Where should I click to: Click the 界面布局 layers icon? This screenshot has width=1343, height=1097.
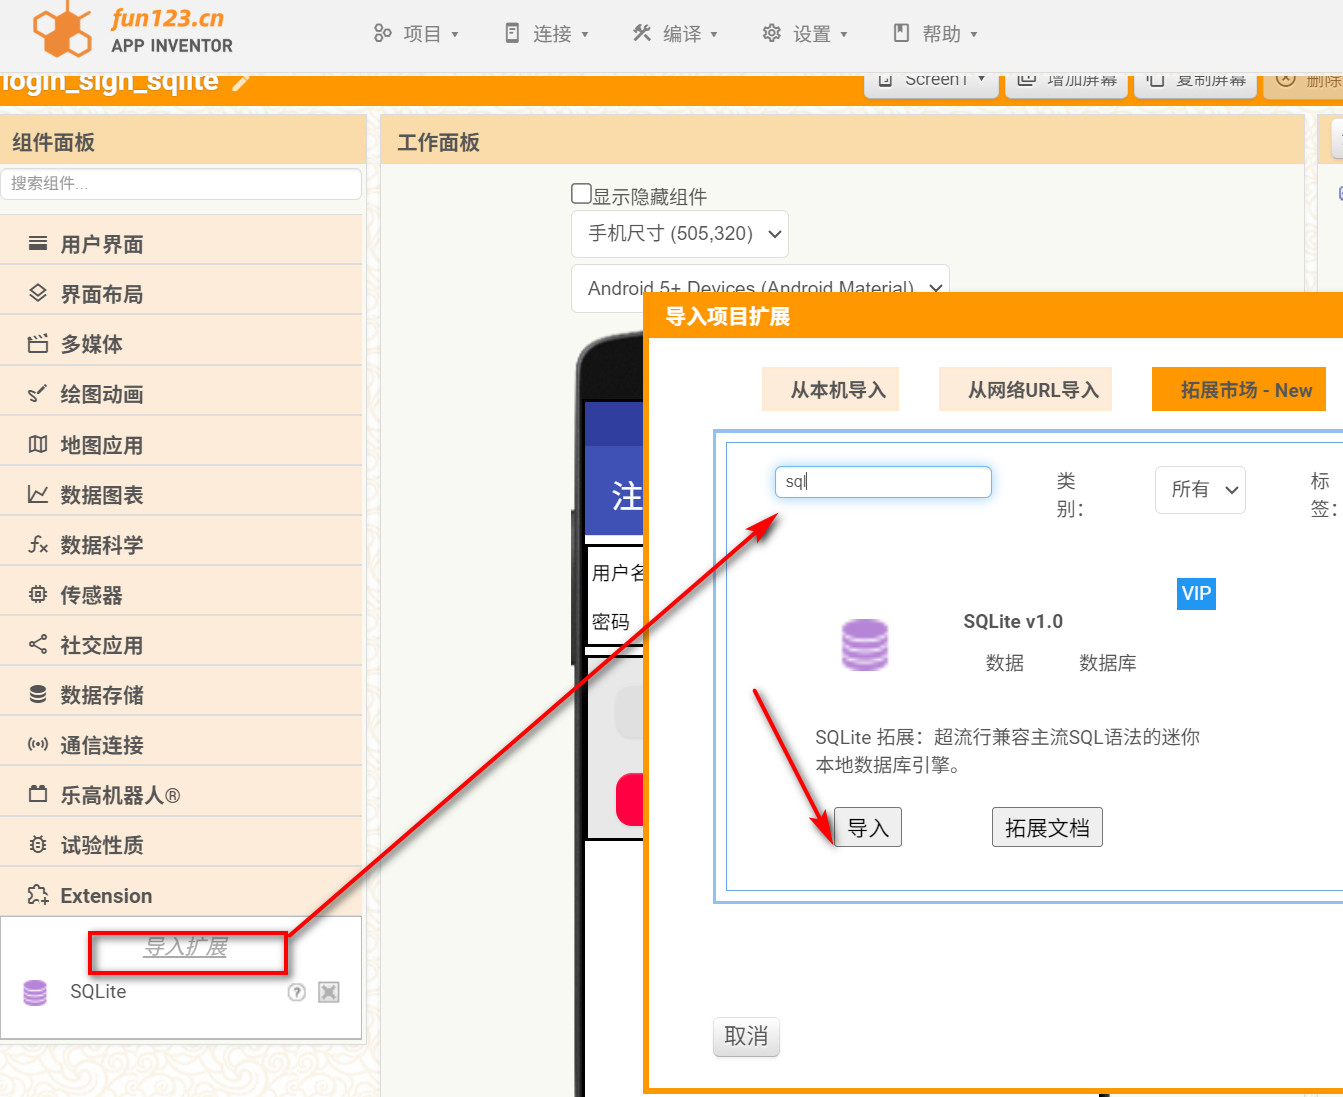click(38, 294)
